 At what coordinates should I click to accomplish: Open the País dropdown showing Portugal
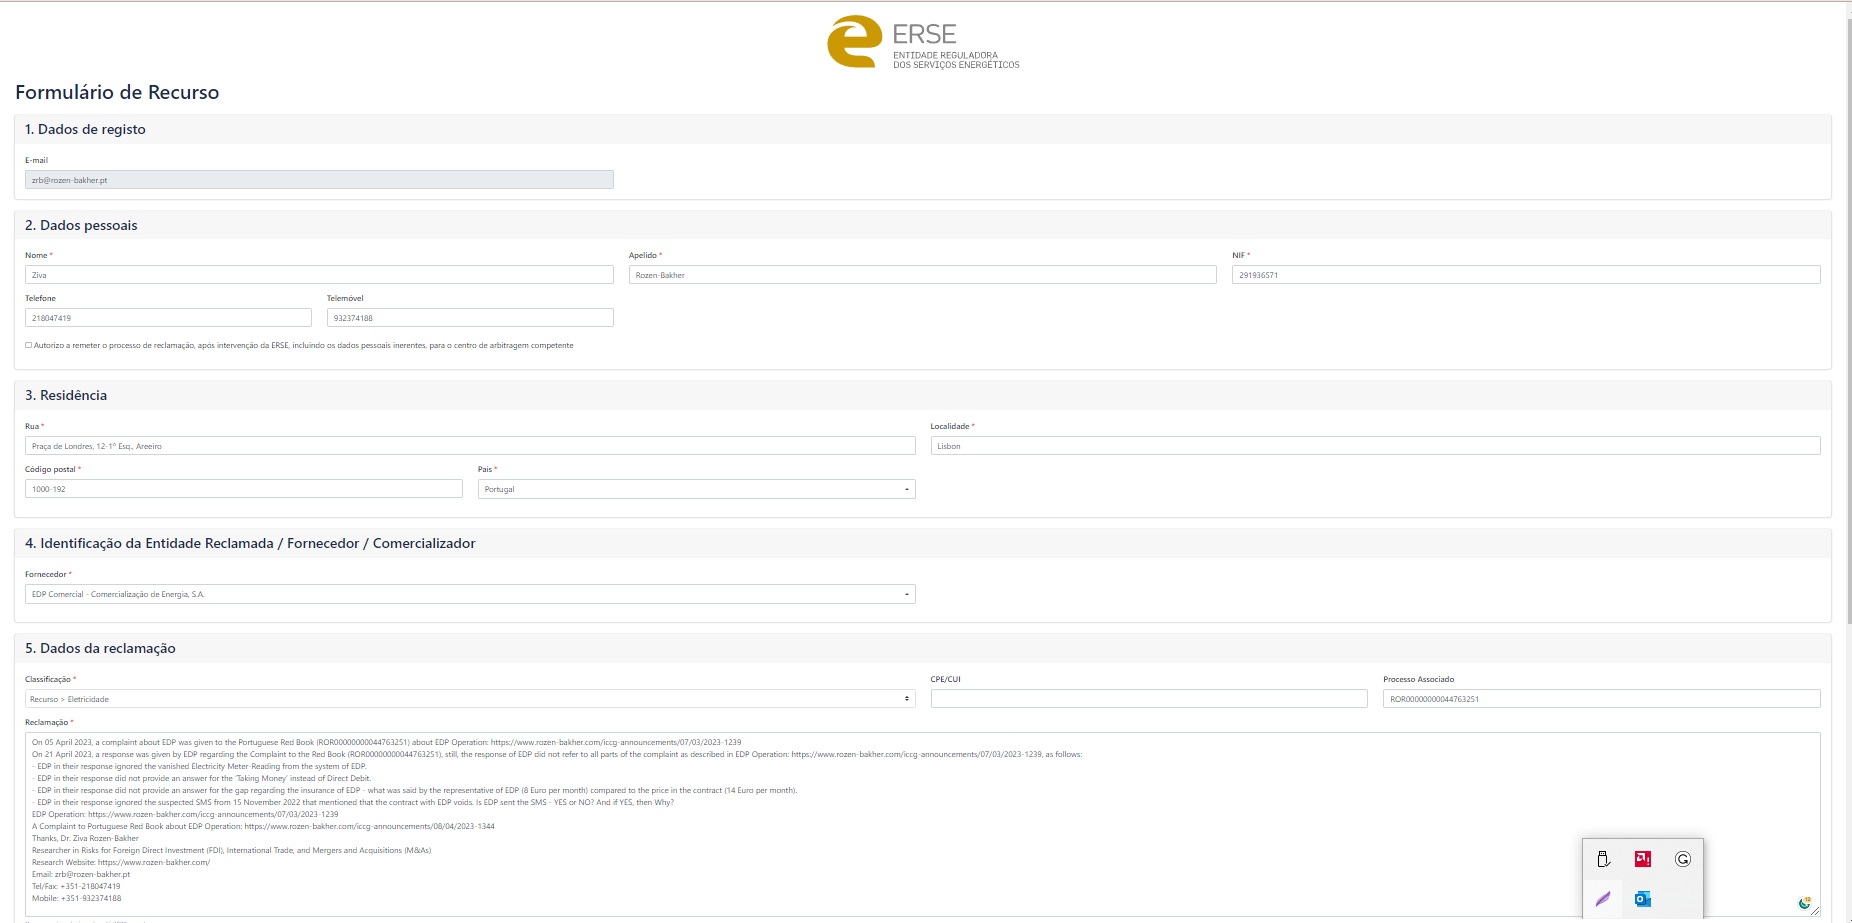point(696,489)
